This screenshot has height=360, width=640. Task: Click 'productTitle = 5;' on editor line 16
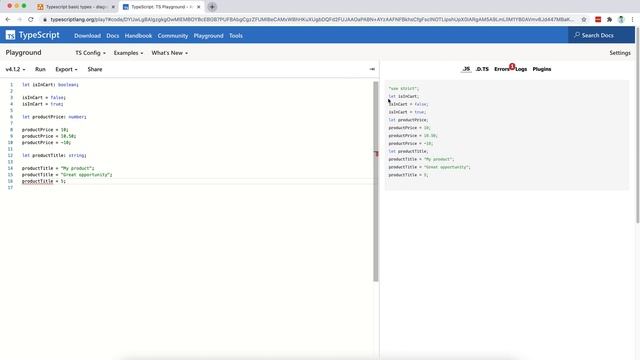click(x=44, y=181)
